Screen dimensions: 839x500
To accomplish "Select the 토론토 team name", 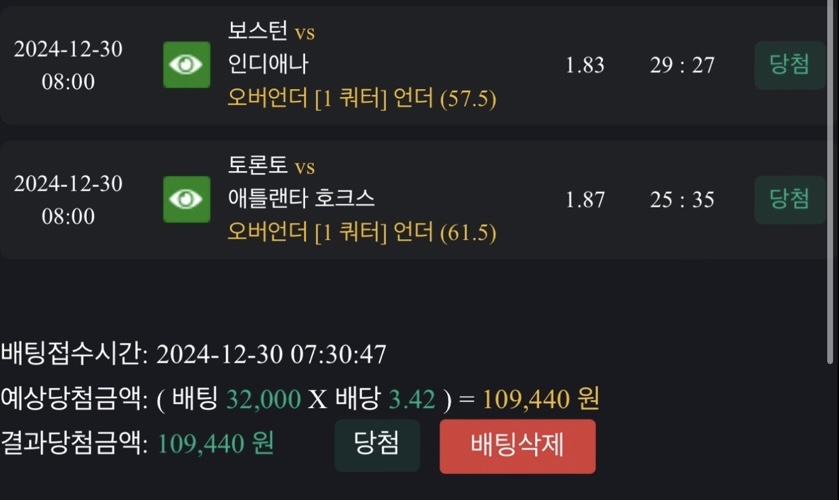I will (x=257, y=166).
